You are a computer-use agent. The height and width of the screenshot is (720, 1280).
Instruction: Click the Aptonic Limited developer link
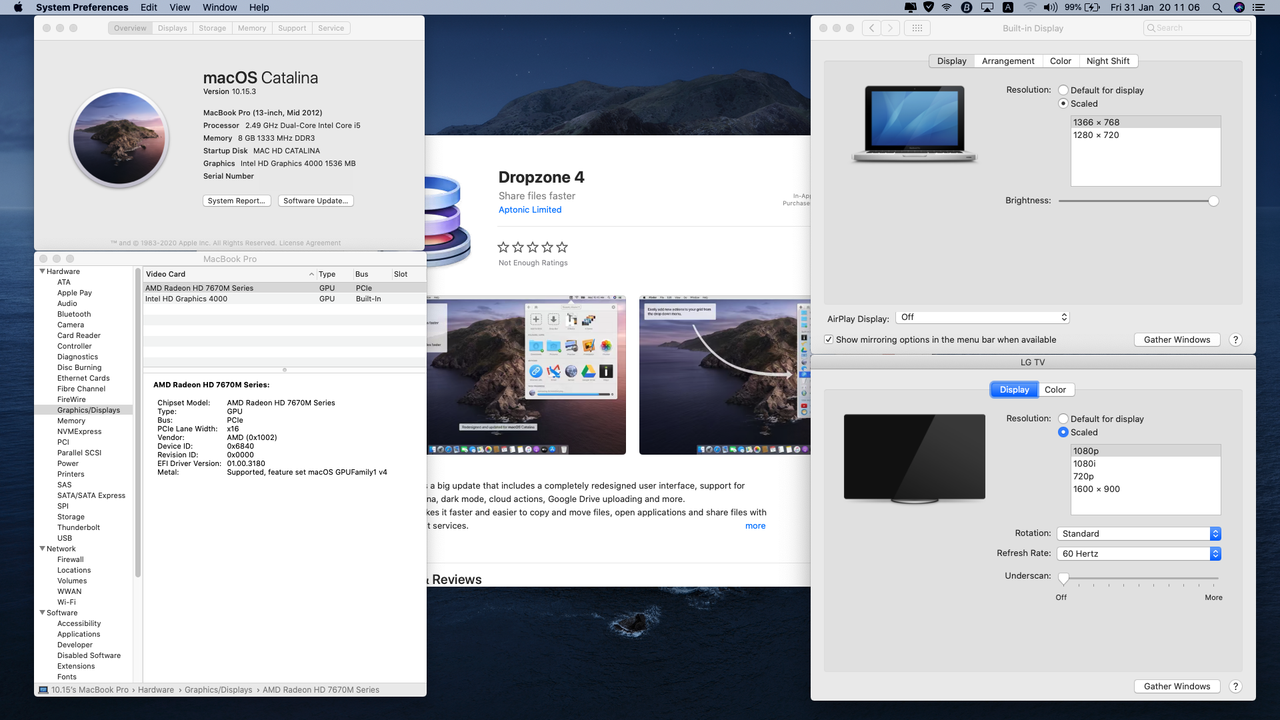coord(530,210)
